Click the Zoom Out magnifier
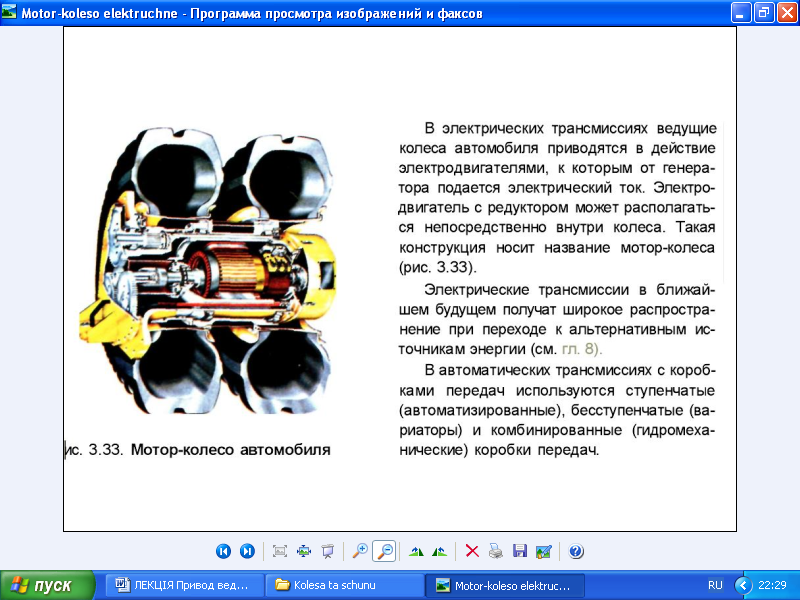Image resolution: width=800 pixels, height=600 pixels. [384, 551]
